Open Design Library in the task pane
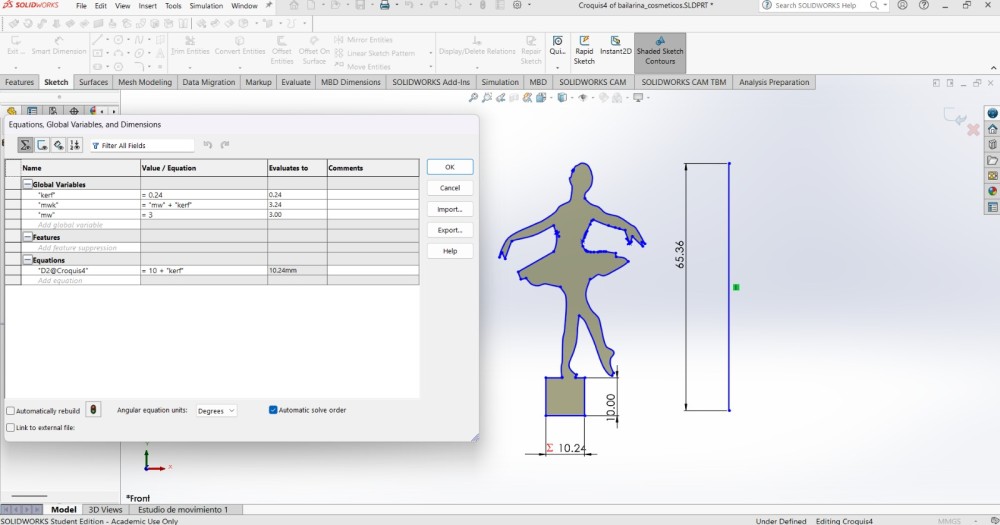The width and height of the screenshot is (1000, 525). tap(992, 145)
